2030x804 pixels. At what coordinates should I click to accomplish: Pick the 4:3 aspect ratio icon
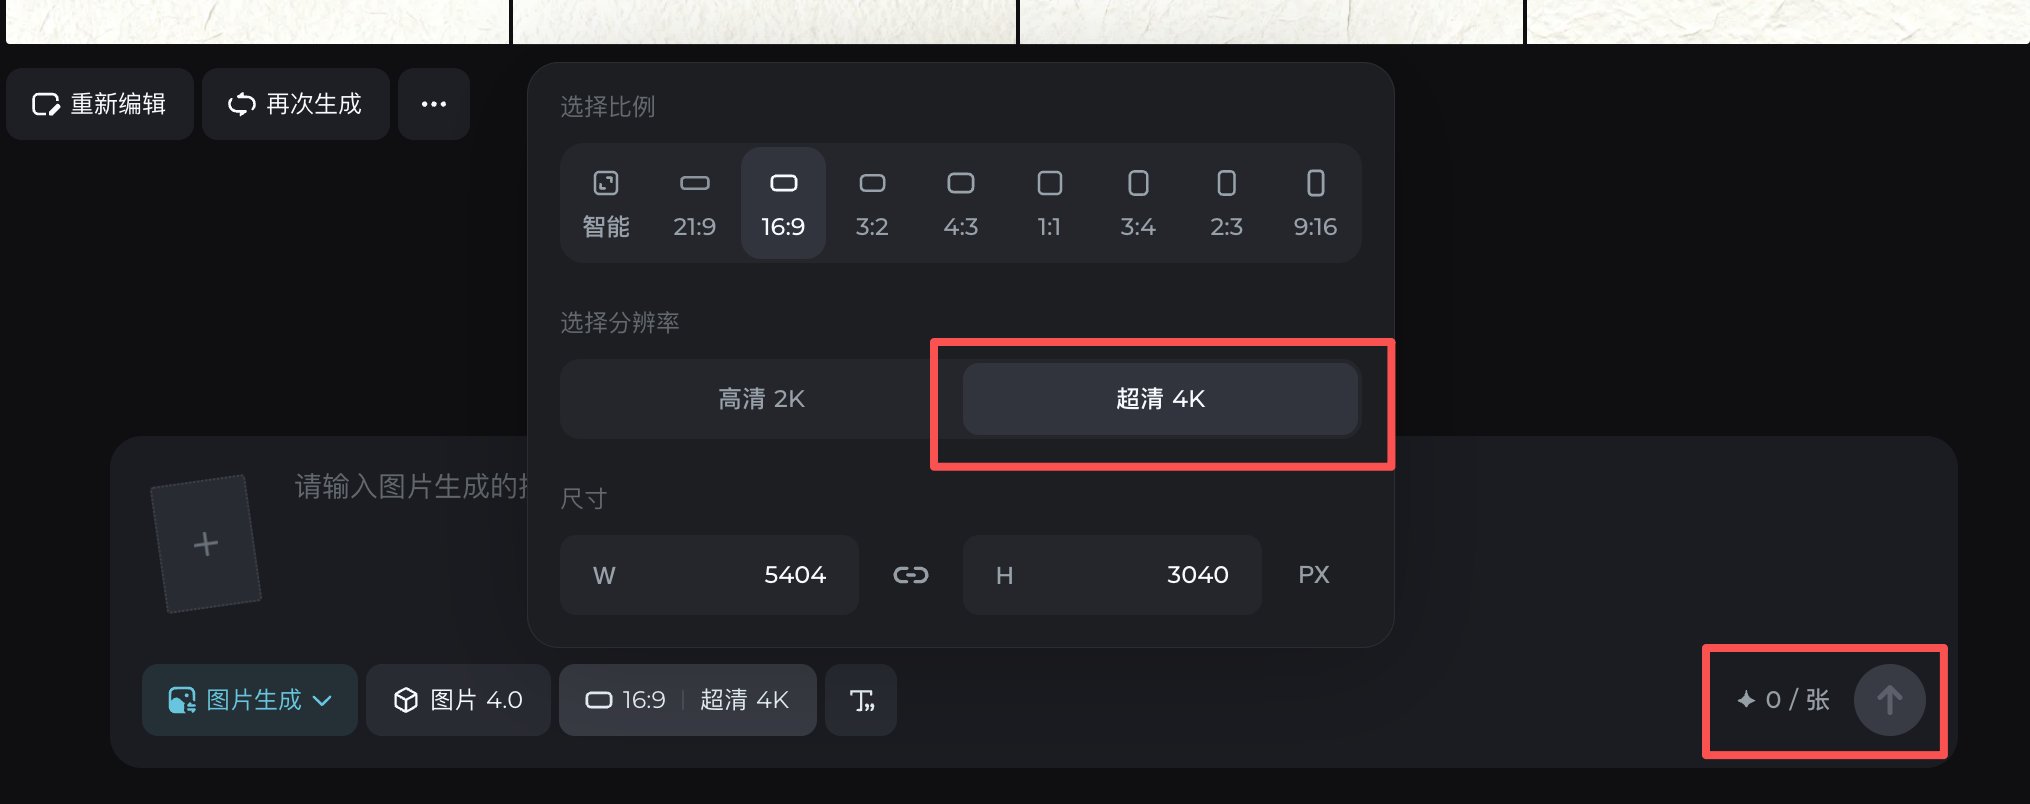(x=960, y=204)
